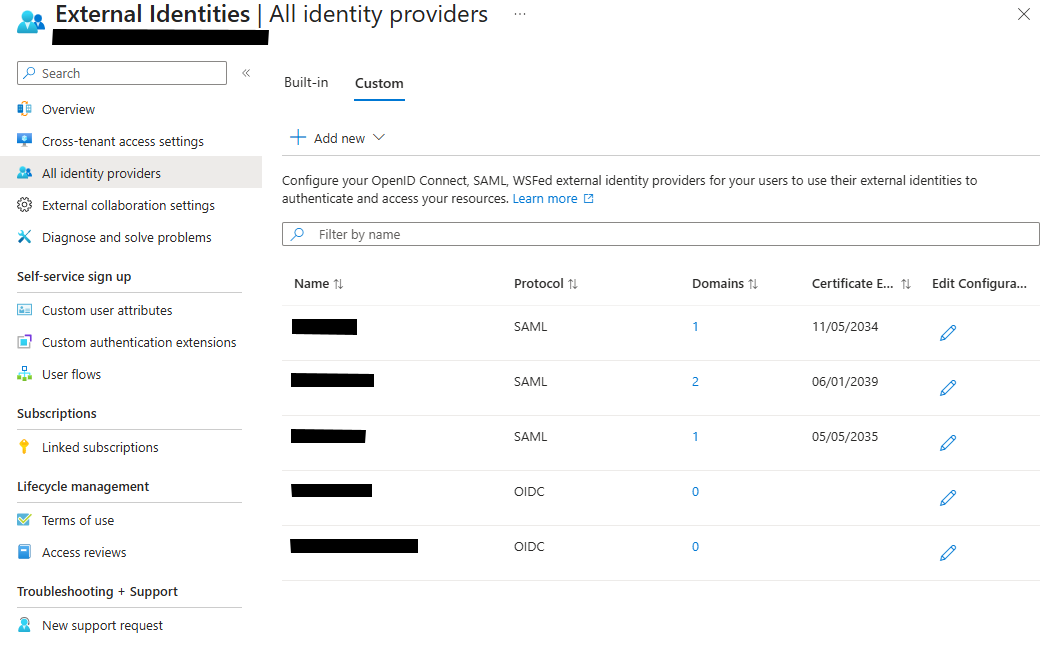Open Cross-tenant access settings
Screen dimensions: 1045x646
(115, 140)
